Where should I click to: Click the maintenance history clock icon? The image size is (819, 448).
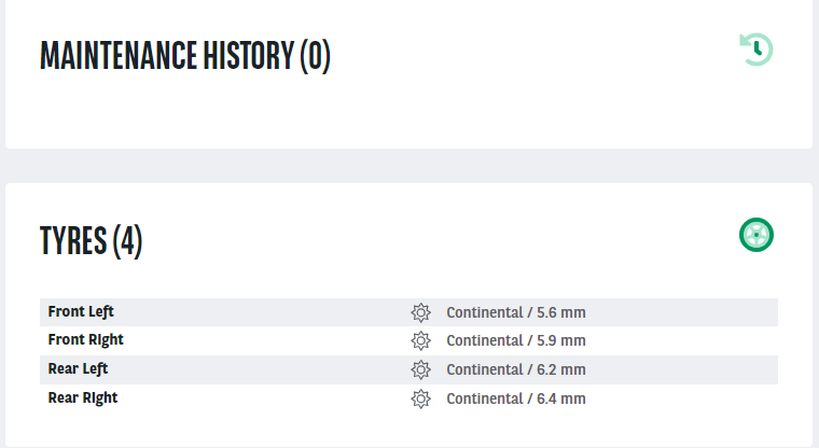[756, 50]
